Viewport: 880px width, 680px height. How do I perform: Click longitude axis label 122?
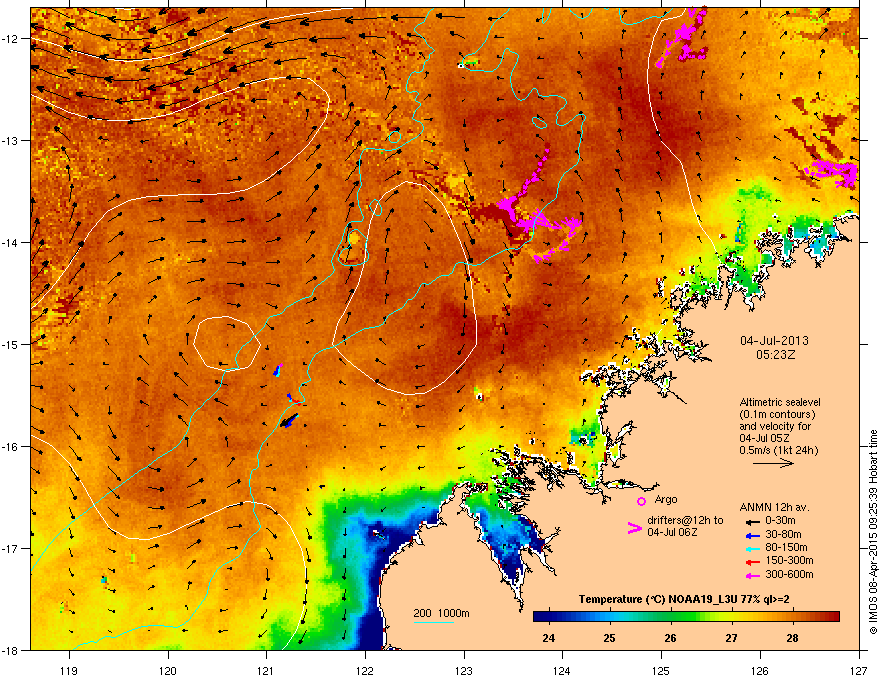click(365, 670)
